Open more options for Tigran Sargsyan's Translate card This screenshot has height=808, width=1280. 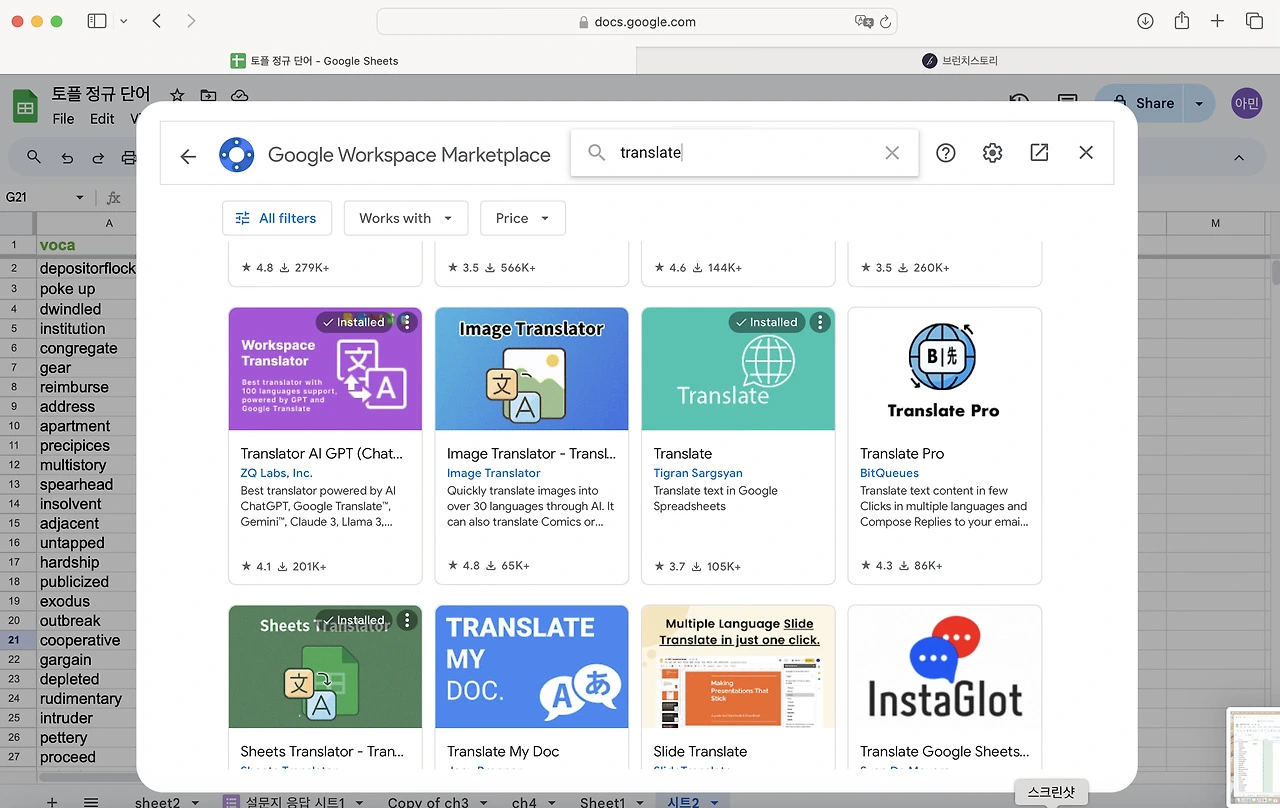click(x=820, y=322)
